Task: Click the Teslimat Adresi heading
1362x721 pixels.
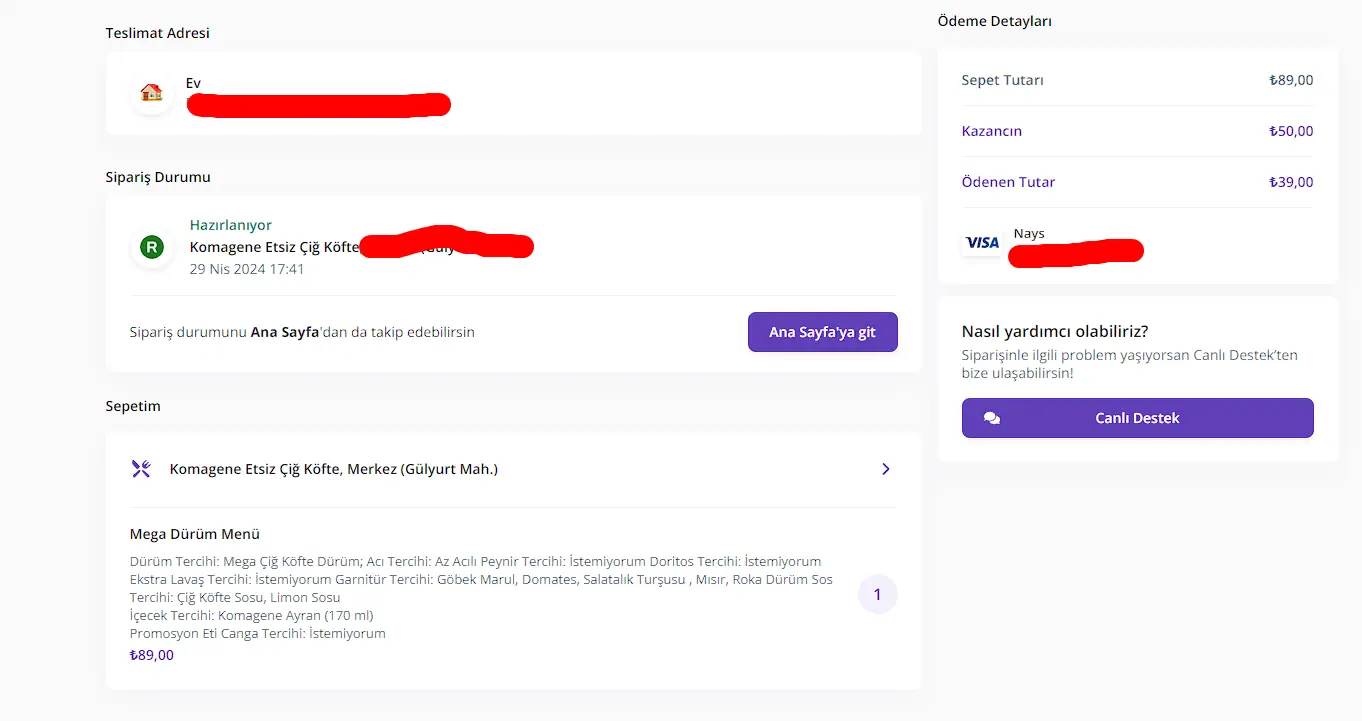Action: point(158,33)
